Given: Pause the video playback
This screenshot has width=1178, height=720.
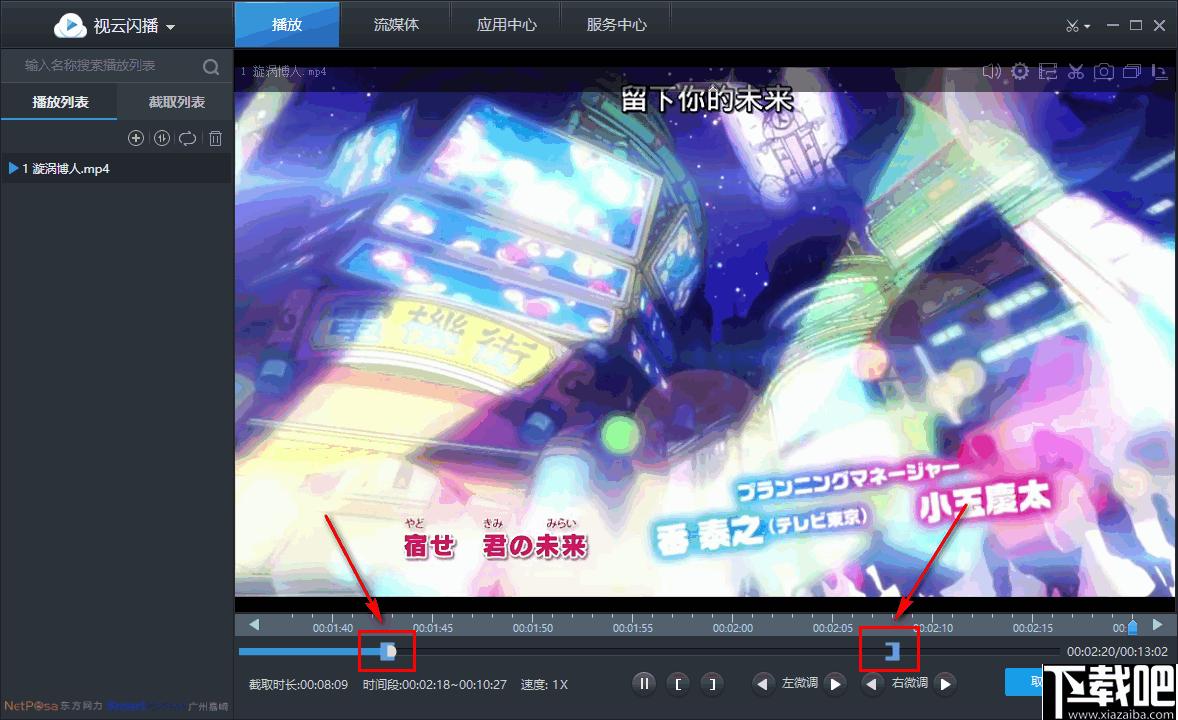Looking at the screenshot, I should pyautogui.click(x=644, y=684).
